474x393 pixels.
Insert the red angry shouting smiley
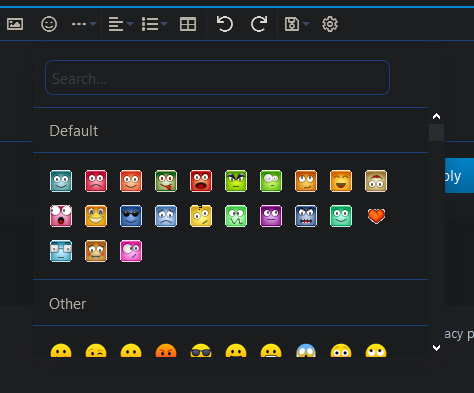[201, 181]
